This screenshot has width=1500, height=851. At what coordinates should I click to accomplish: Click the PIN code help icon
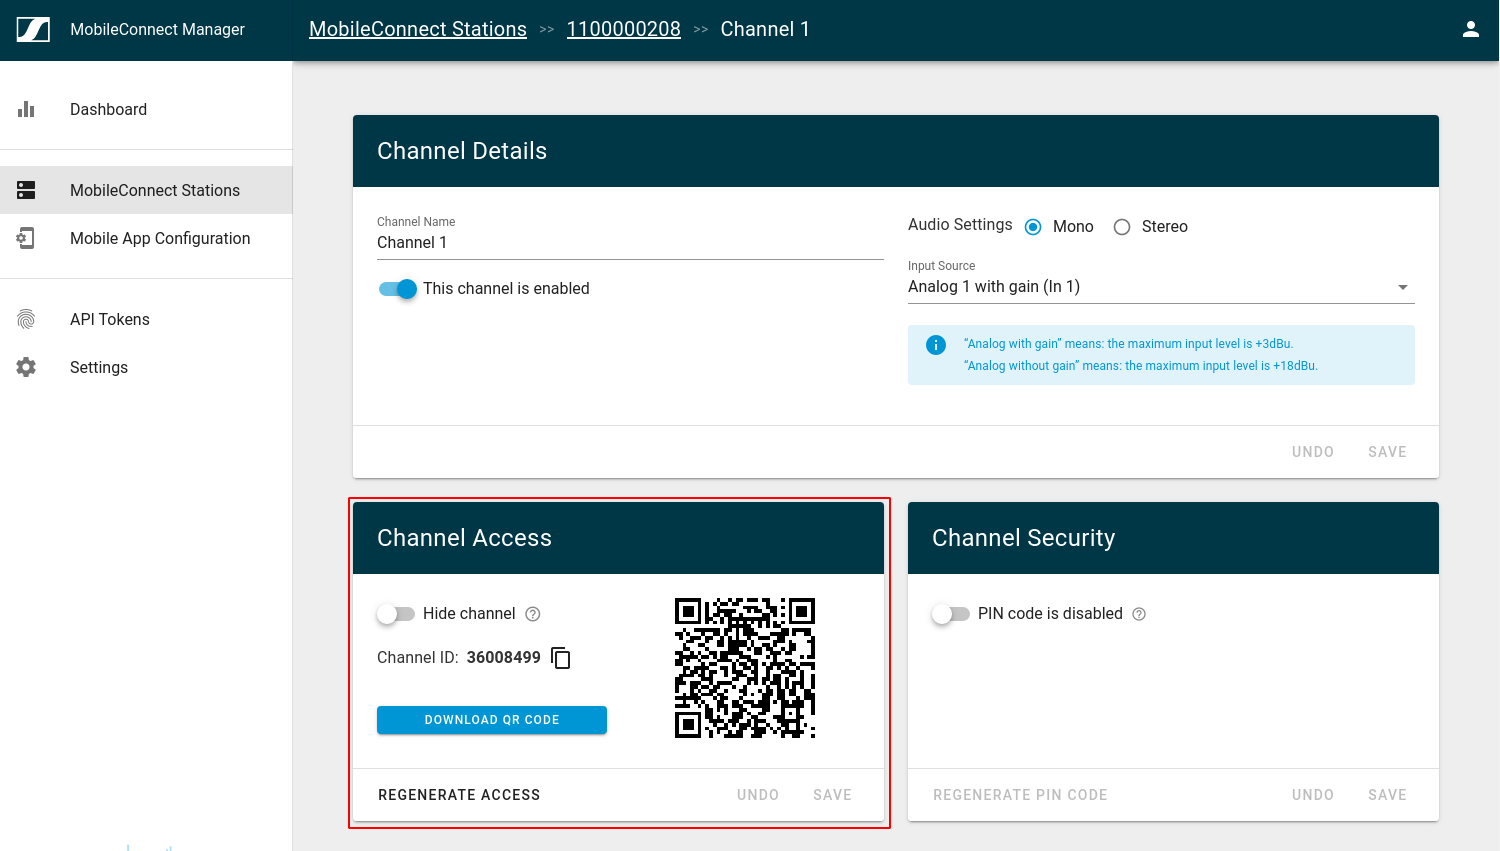[1139, 614]
